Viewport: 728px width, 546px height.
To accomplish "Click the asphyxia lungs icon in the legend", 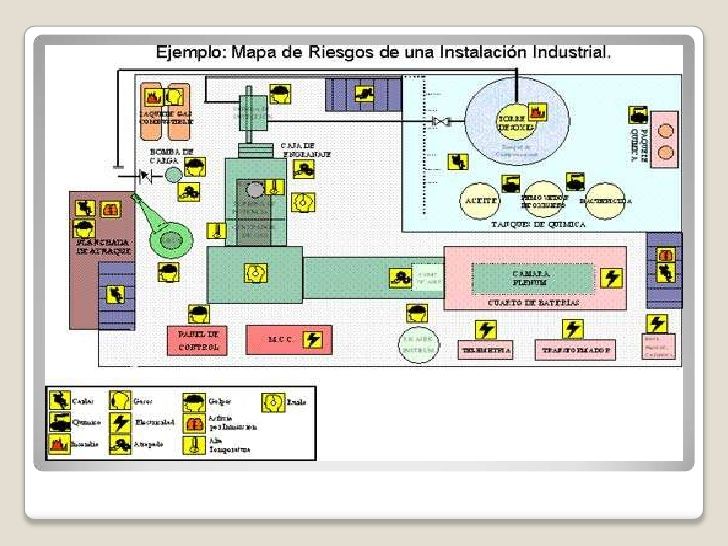I will pos(194,424).
